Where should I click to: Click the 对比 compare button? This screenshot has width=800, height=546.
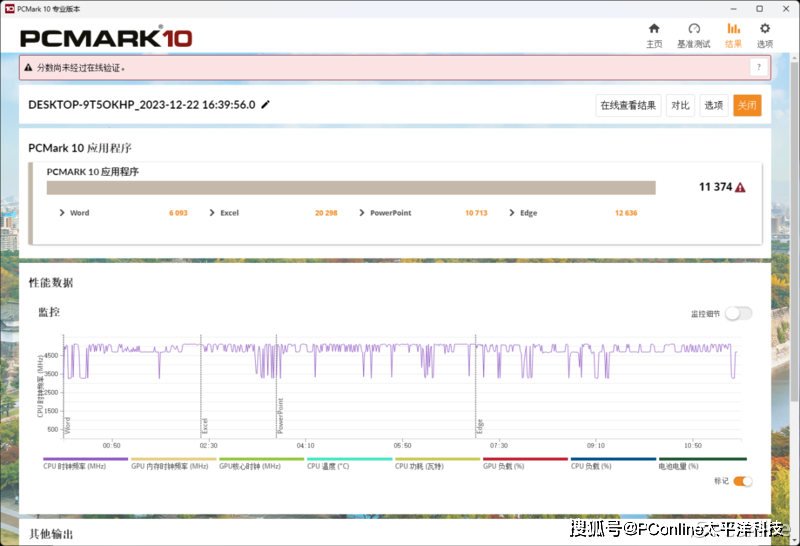(680, 106)
